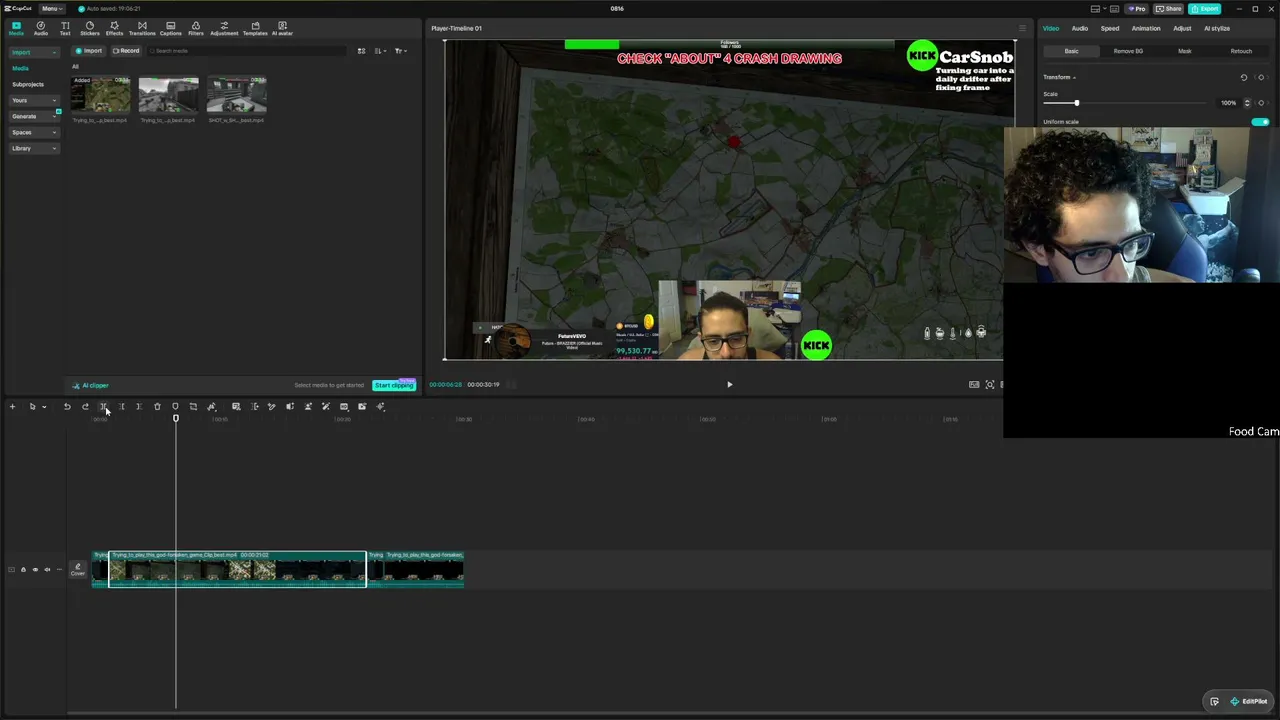Open the selection tool mode dropdown
Image resolution: width=1280 pixels, height=720 pixels.
[44, 407]
